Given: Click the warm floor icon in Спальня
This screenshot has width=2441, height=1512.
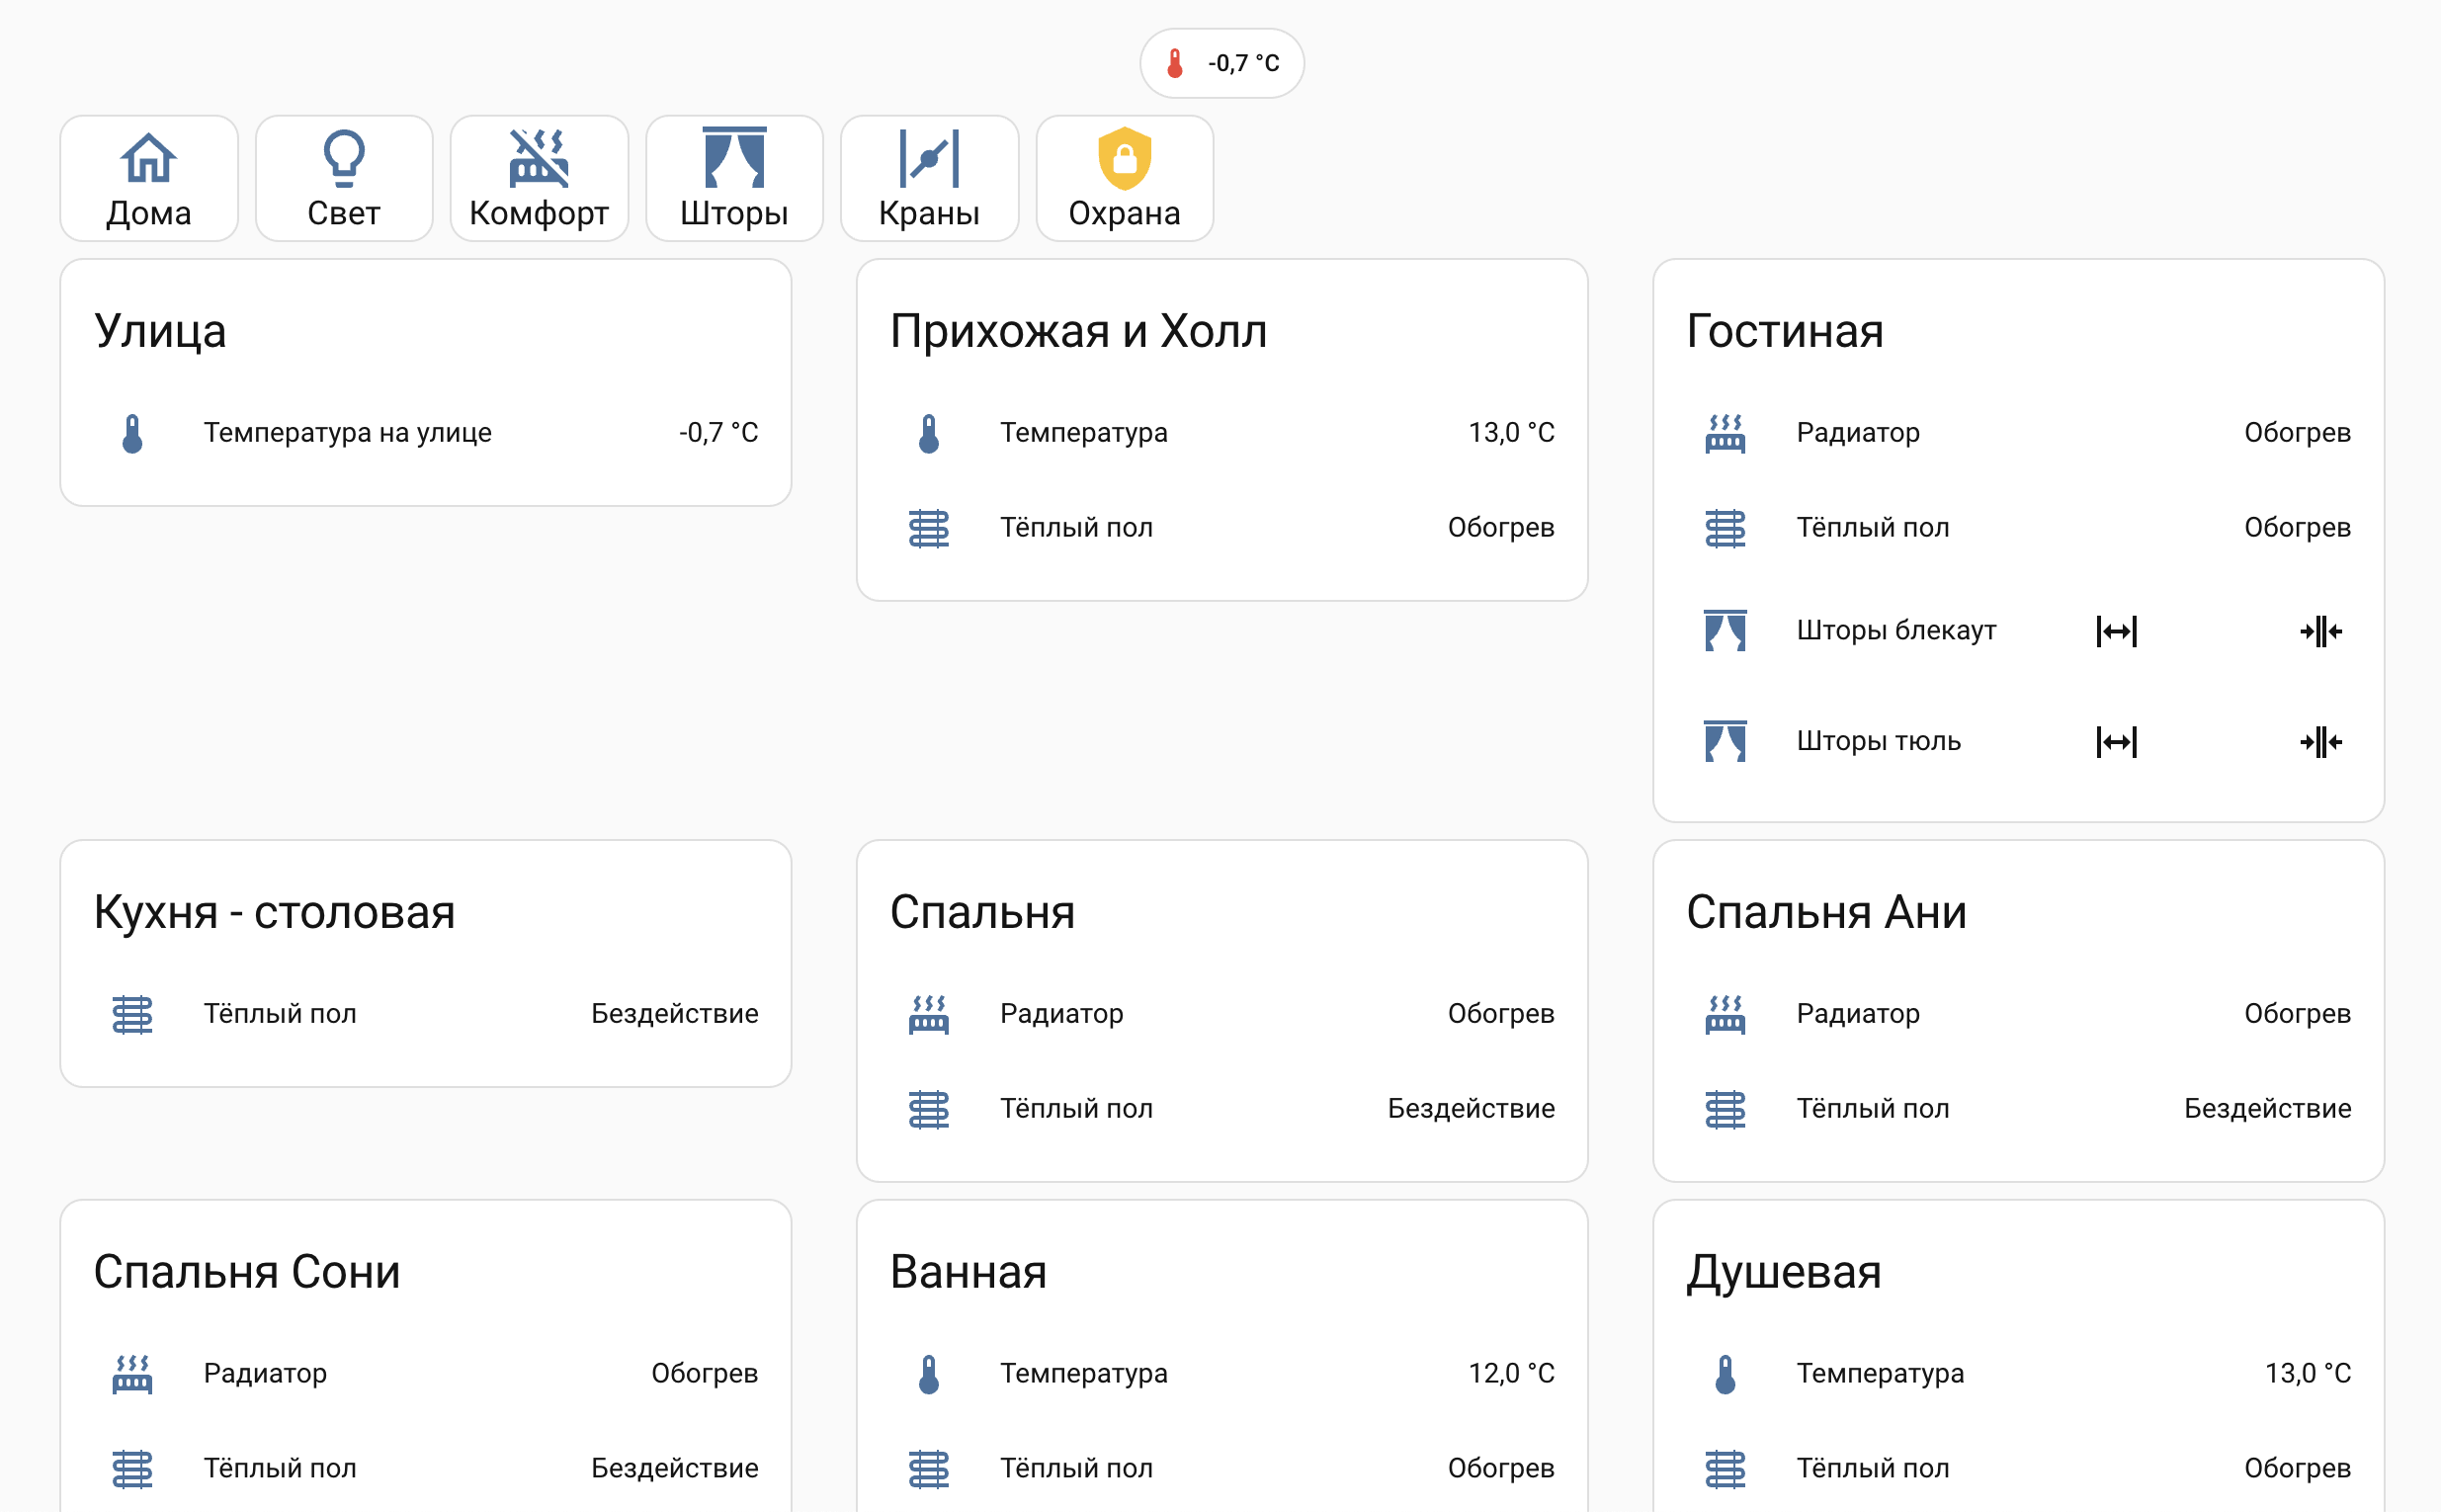Looking at the screenshot, I should [928, 1108].
